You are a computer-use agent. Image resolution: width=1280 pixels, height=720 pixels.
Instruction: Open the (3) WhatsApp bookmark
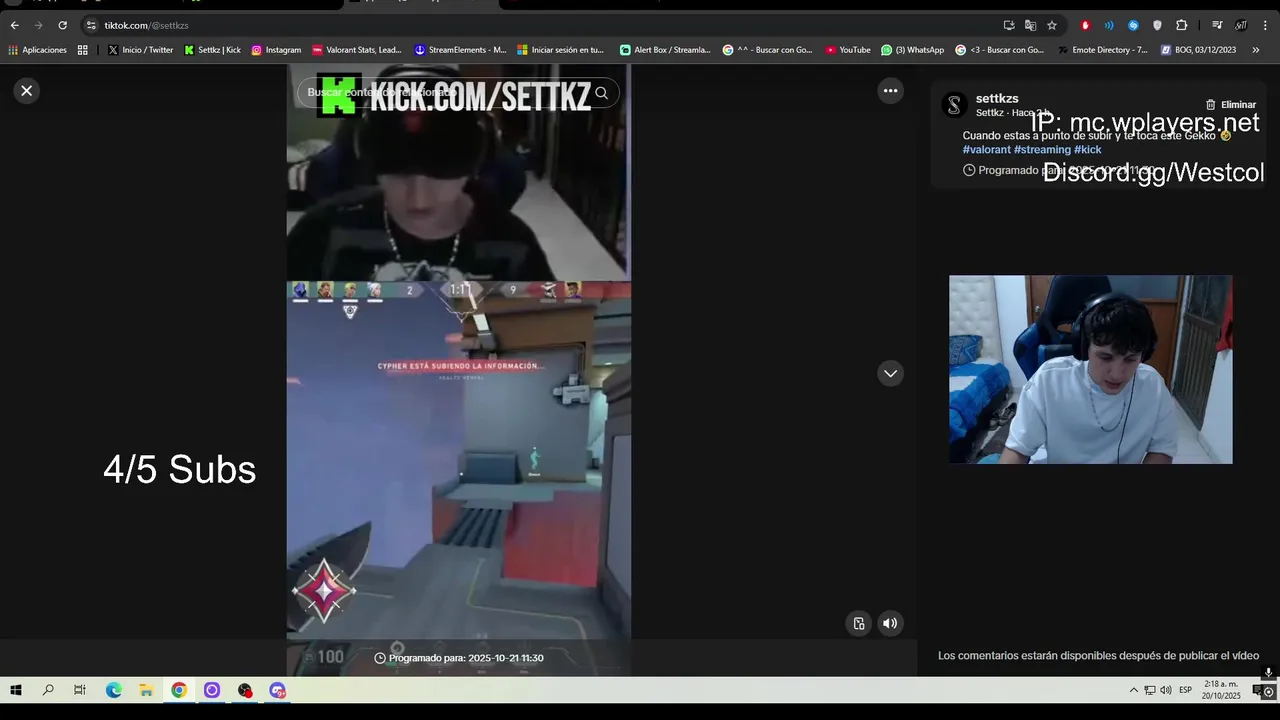pyautogui.click(x=912, y=50)
